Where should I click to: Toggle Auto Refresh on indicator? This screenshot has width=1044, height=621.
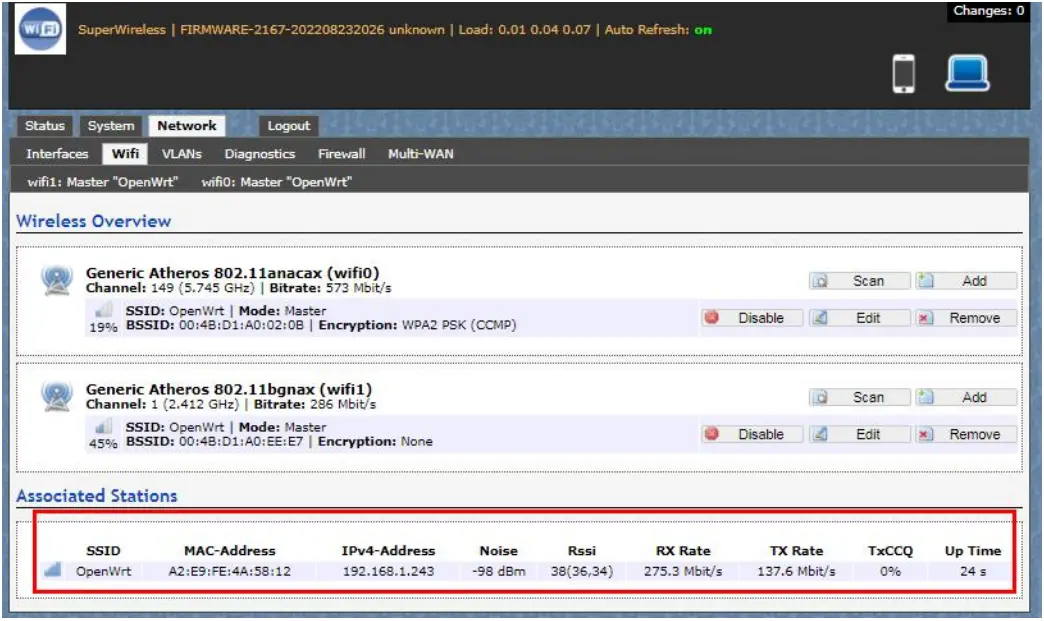tap(703, 30)
